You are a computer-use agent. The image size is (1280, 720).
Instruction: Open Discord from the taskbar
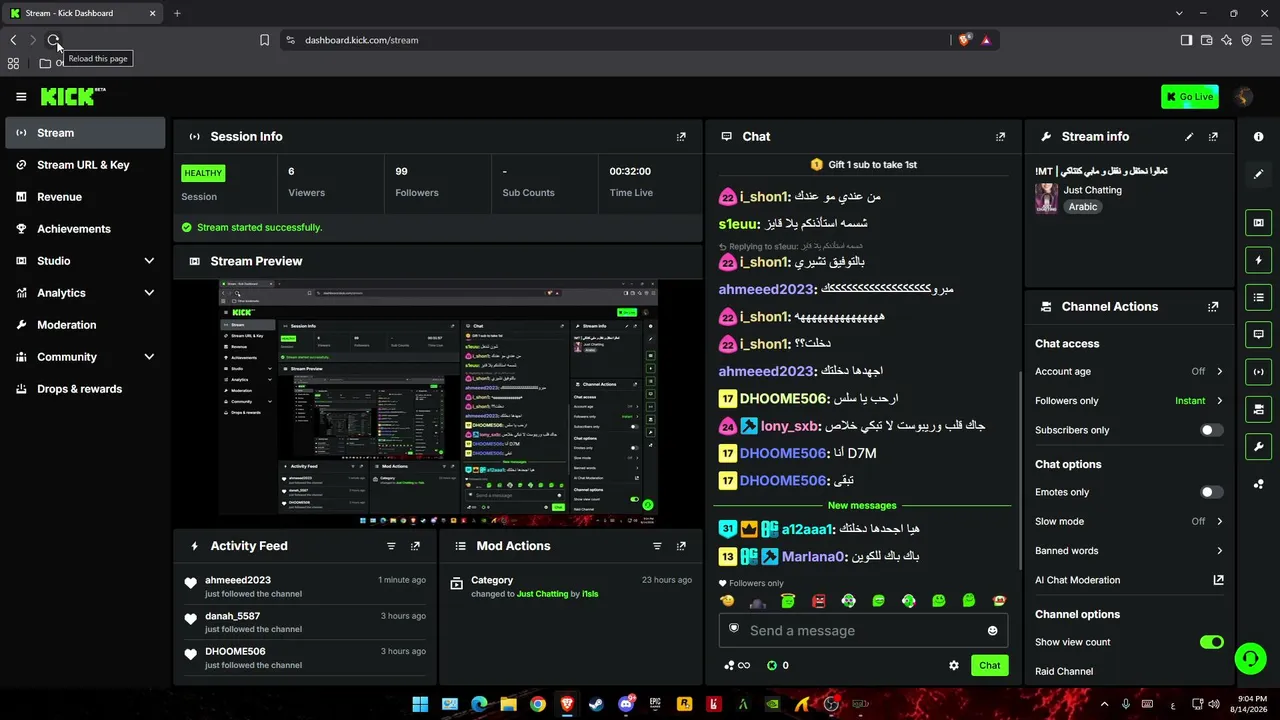coord(627,704)
